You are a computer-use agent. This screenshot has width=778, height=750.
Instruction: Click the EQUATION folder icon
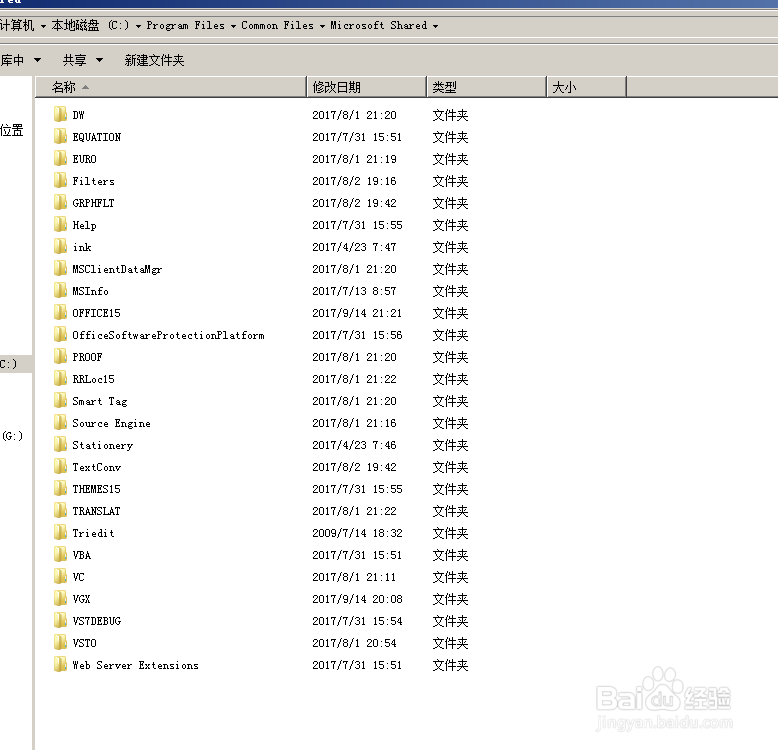click(x=60, y=136)
